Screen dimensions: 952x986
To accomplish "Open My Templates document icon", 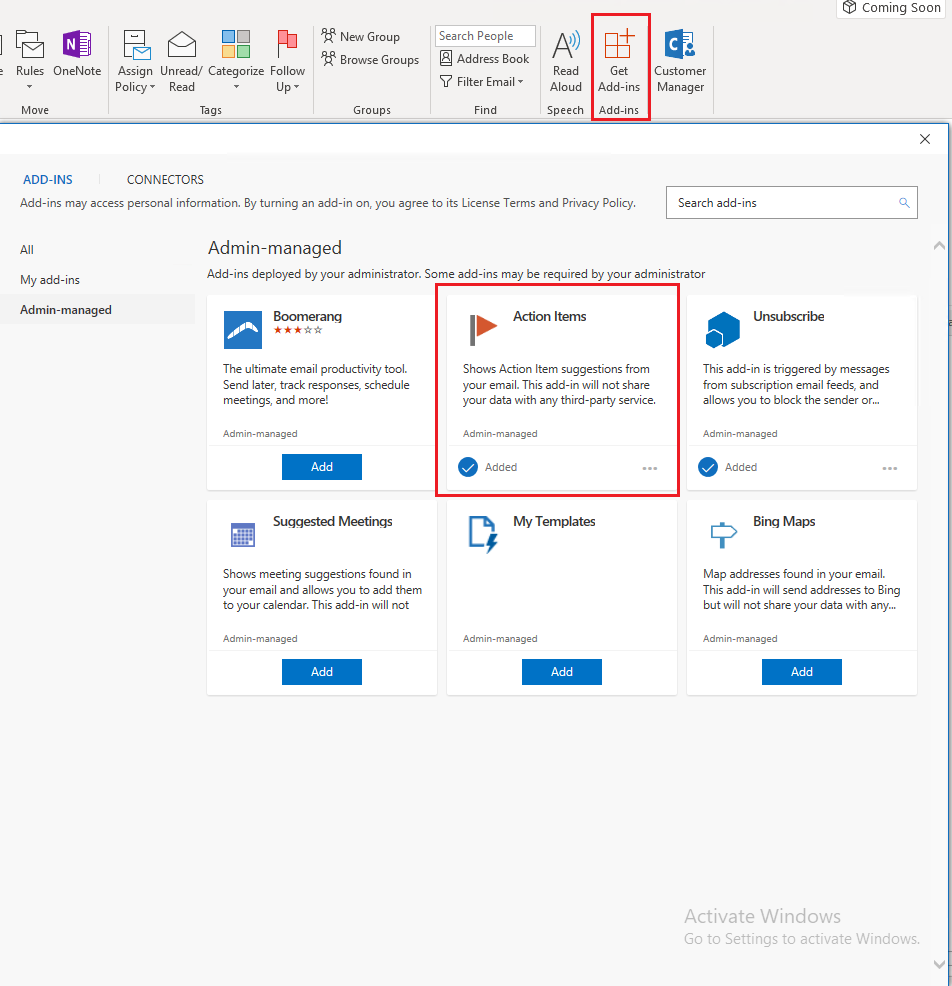I will (484, 535).
